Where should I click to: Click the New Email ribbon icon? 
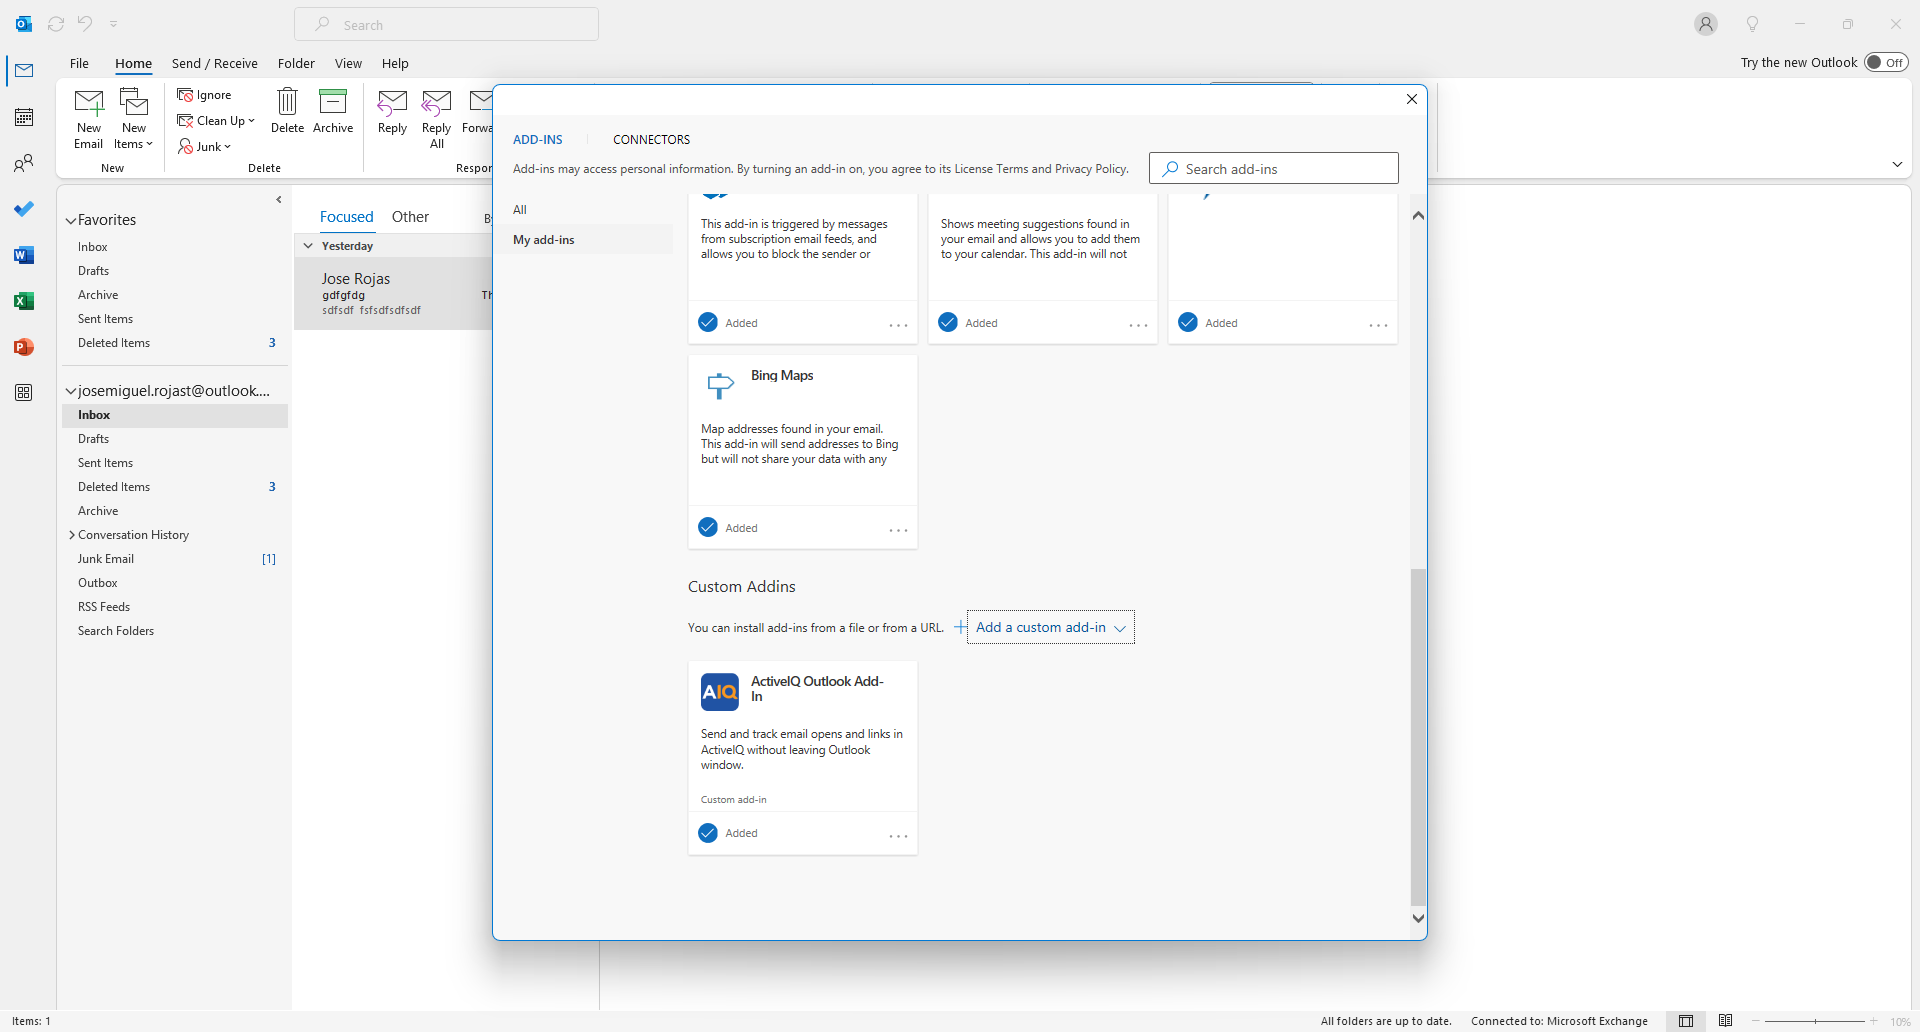click(x=89, y=104)
